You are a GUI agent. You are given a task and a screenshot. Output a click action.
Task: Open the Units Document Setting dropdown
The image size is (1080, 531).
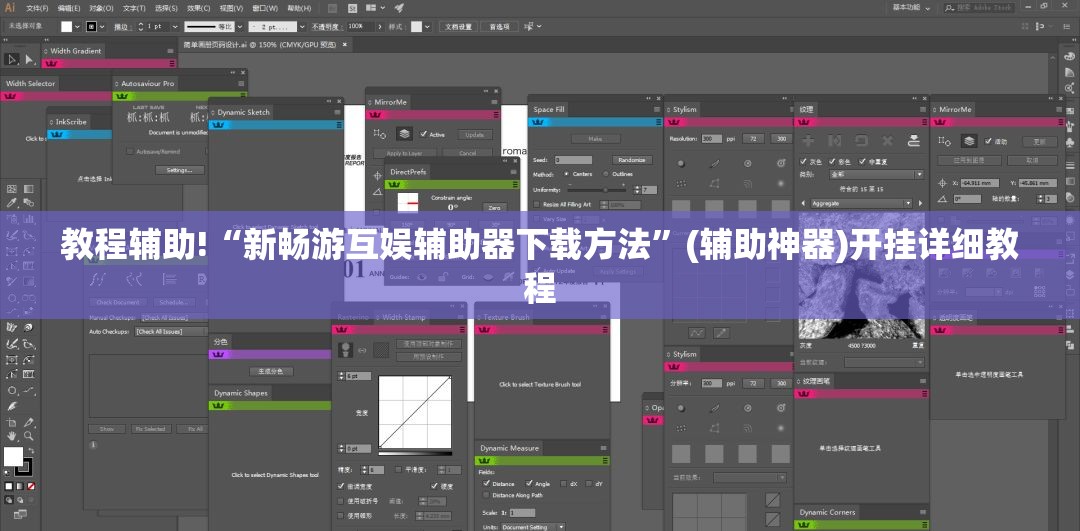(x=532, y=527)
